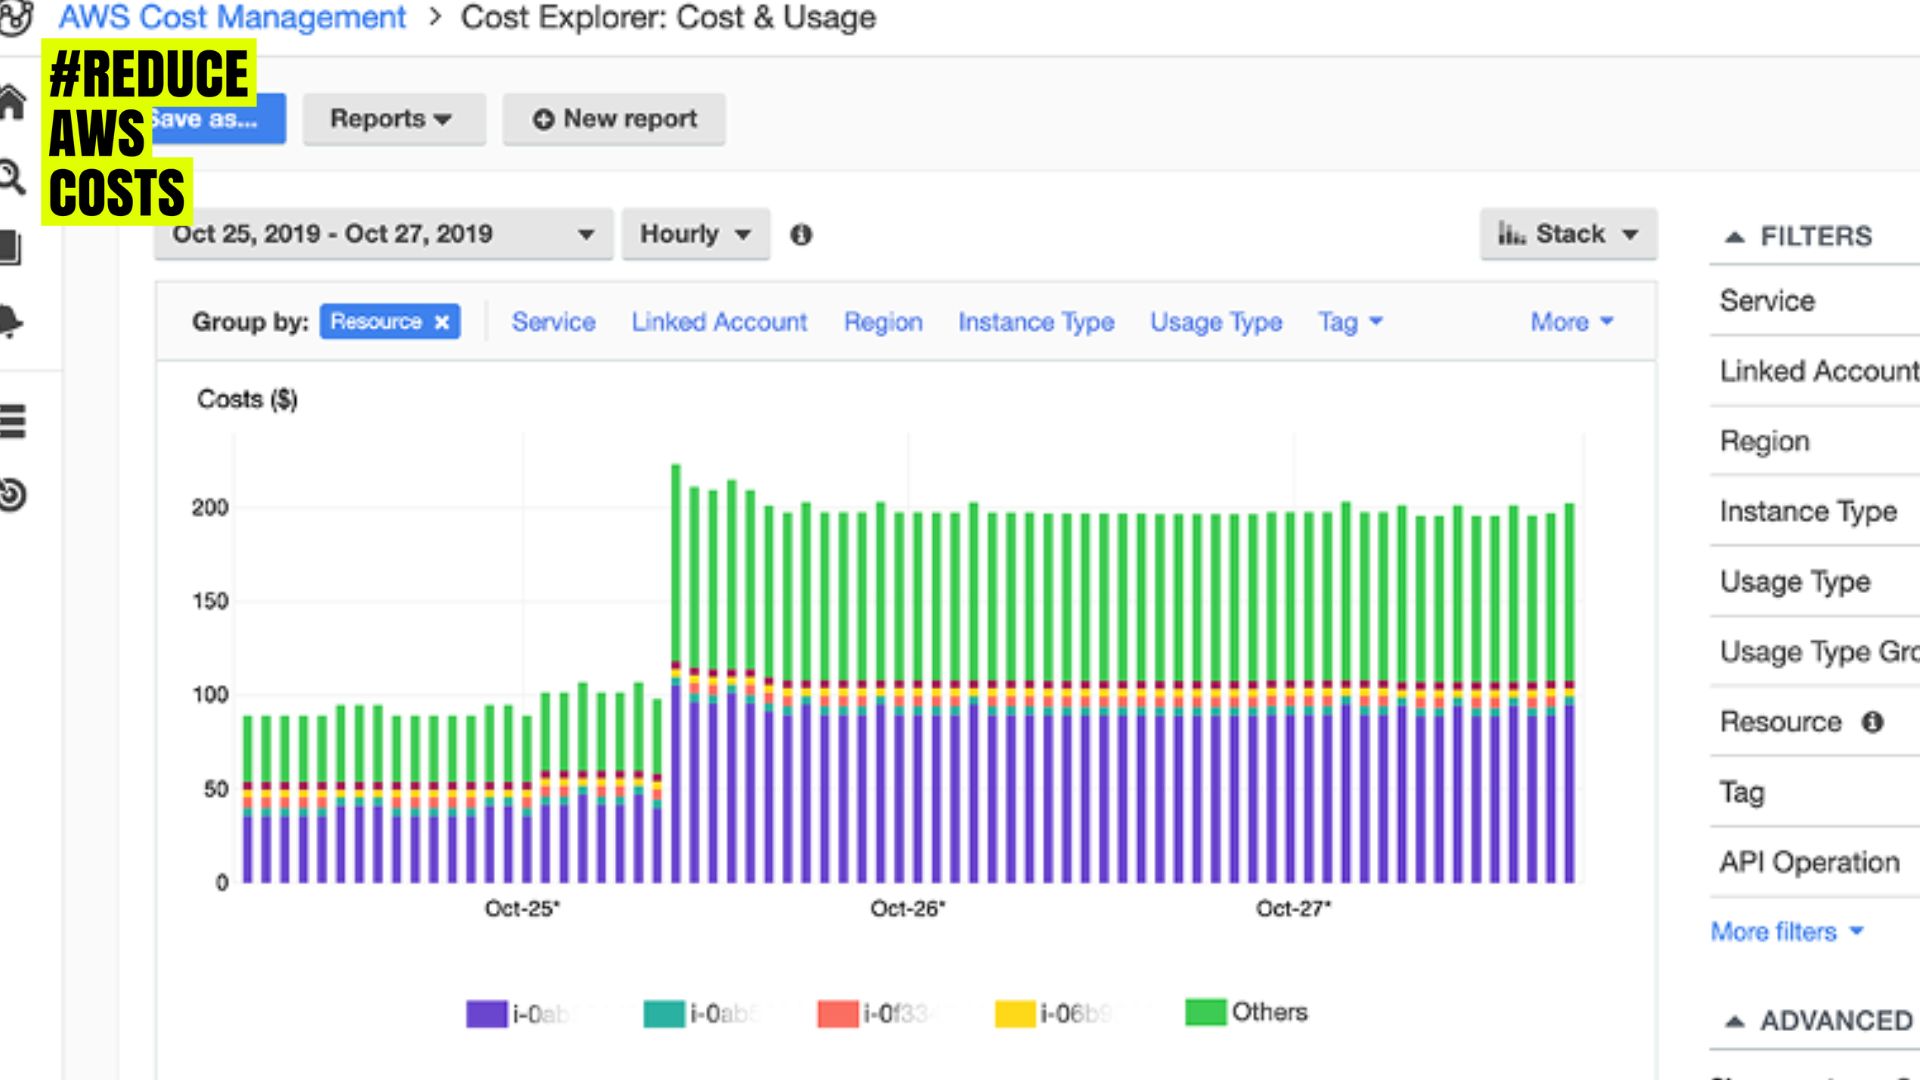The height and width of the screenshot is (1080, 1920).
Task: Open the date range Oct 25 - Oct 27 dropdown
Action: (383, 234)
